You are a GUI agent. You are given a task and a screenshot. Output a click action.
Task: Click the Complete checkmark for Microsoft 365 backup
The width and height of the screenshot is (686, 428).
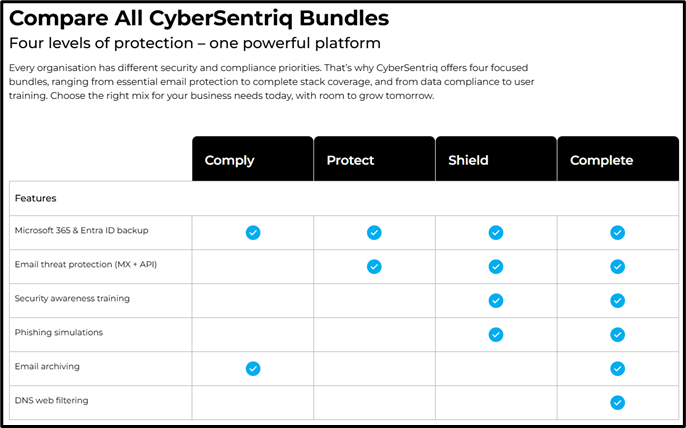point(617,233)
